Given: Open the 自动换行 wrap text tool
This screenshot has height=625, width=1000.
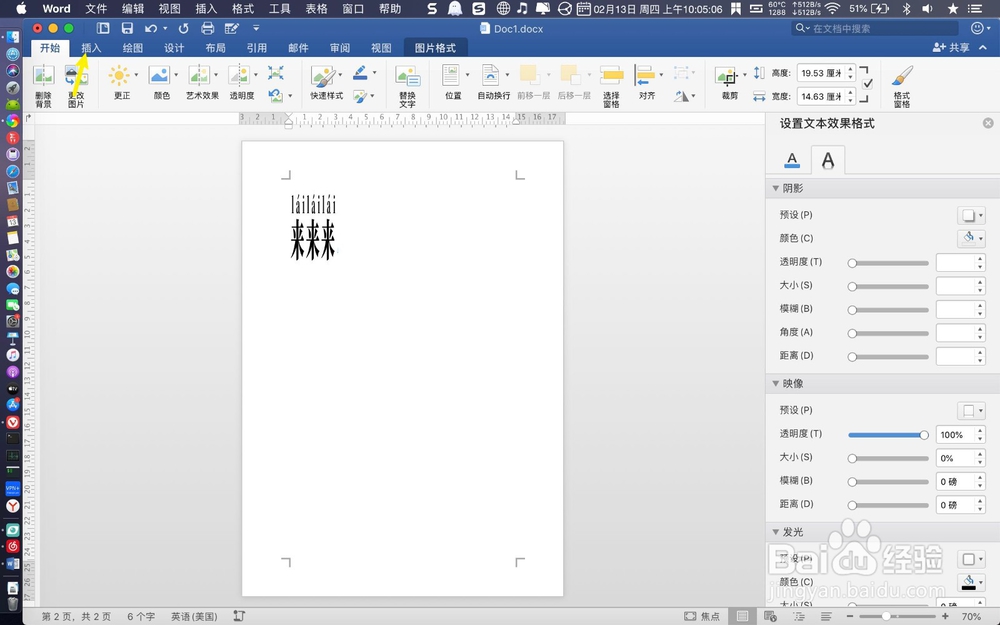Looking at the screenshot, I should [494, 83].
